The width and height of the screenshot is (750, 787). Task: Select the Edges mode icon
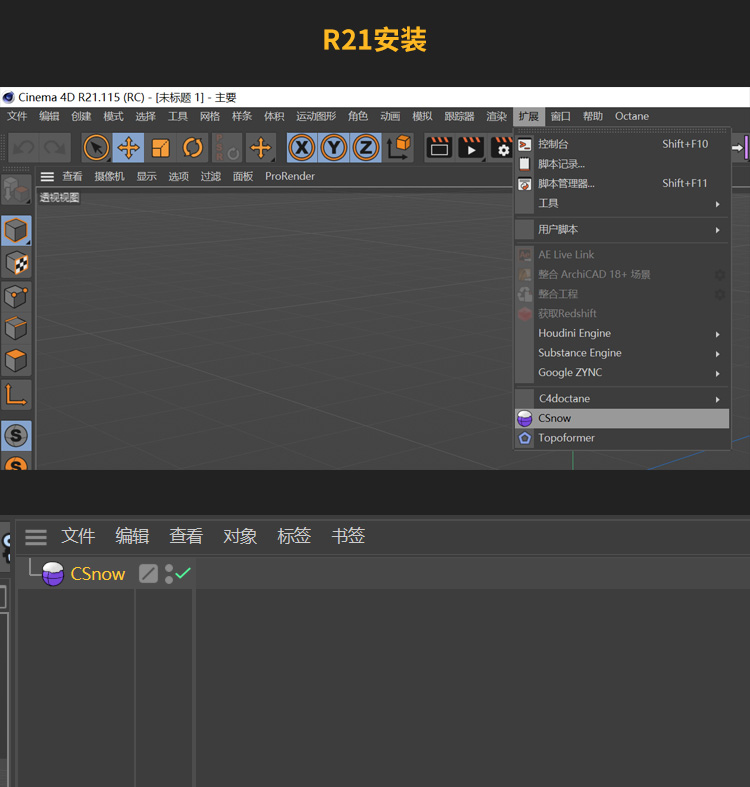(x=16, y=328)
